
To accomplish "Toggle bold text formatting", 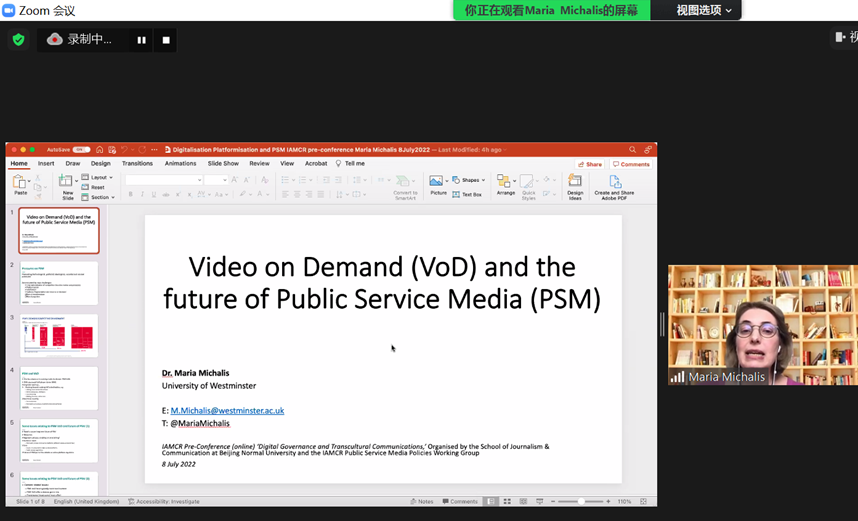I will (x=130, y=194).
